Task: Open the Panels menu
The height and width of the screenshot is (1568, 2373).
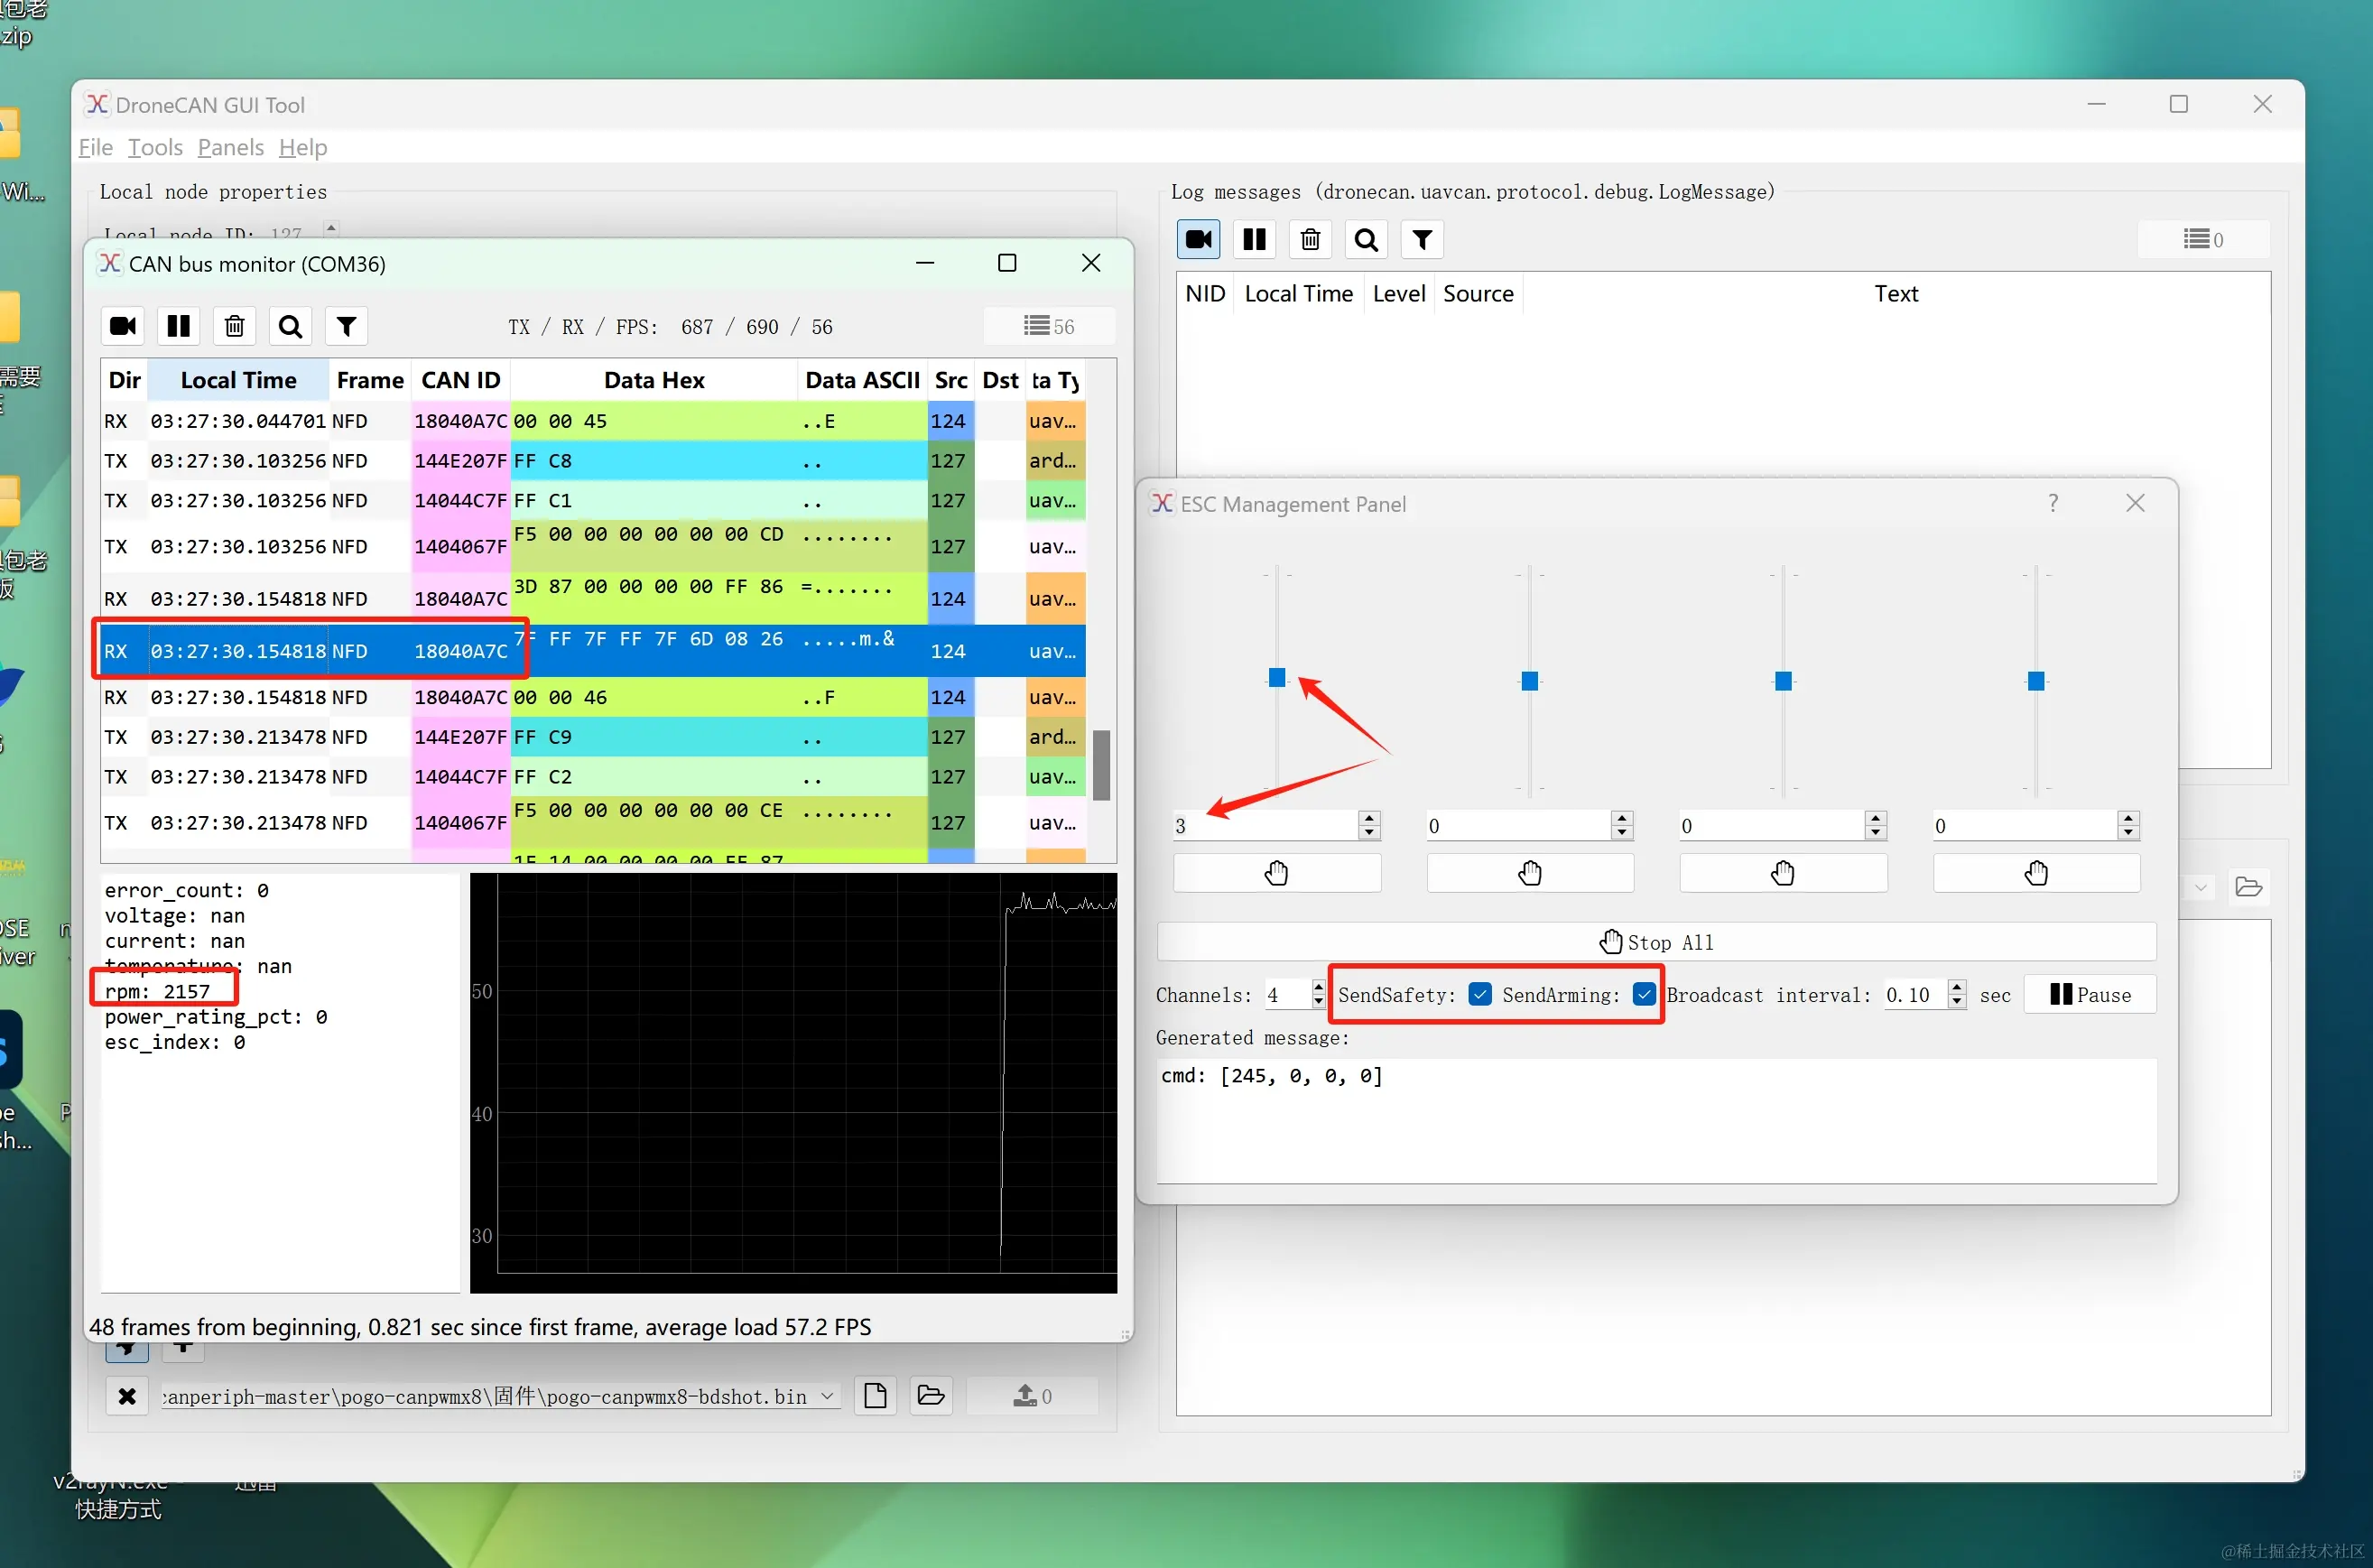Action: [230, 148]
